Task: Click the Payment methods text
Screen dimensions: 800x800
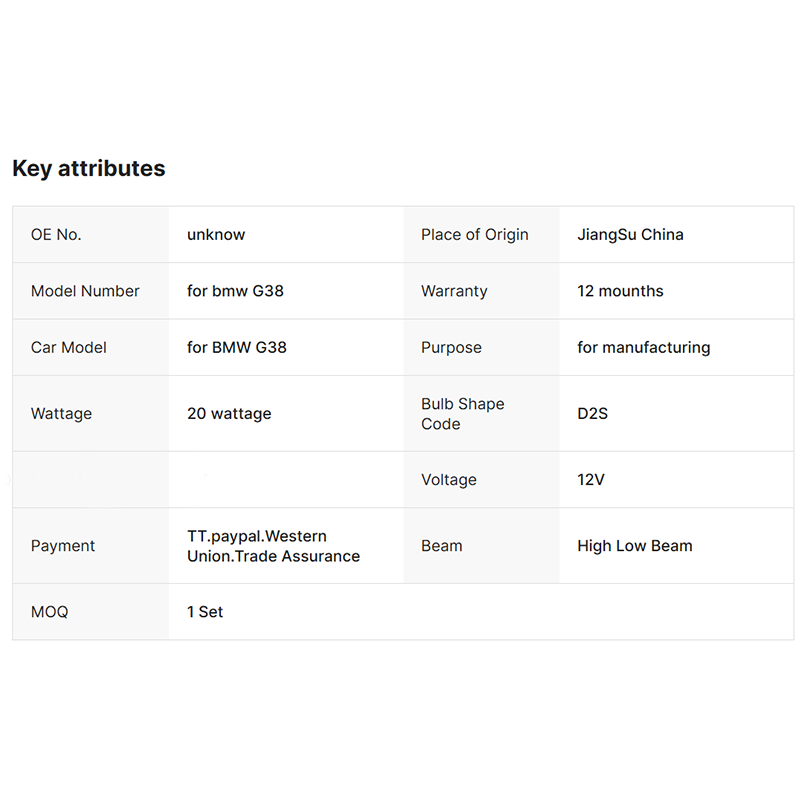Action: [x=273, y=545]
